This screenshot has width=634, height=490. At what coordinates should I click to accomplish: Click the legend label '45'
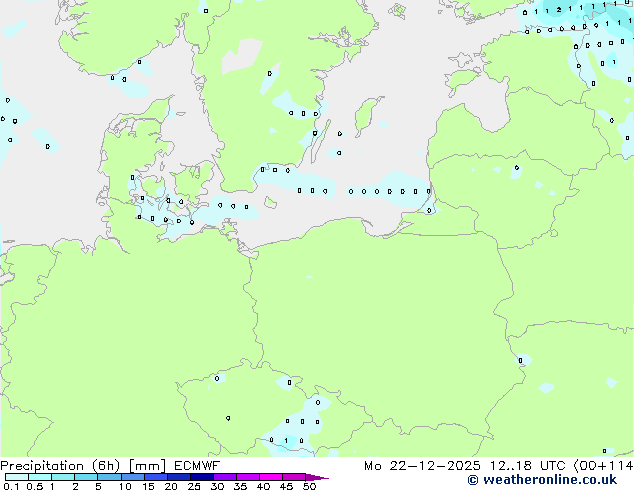click(x=286, y=486)
